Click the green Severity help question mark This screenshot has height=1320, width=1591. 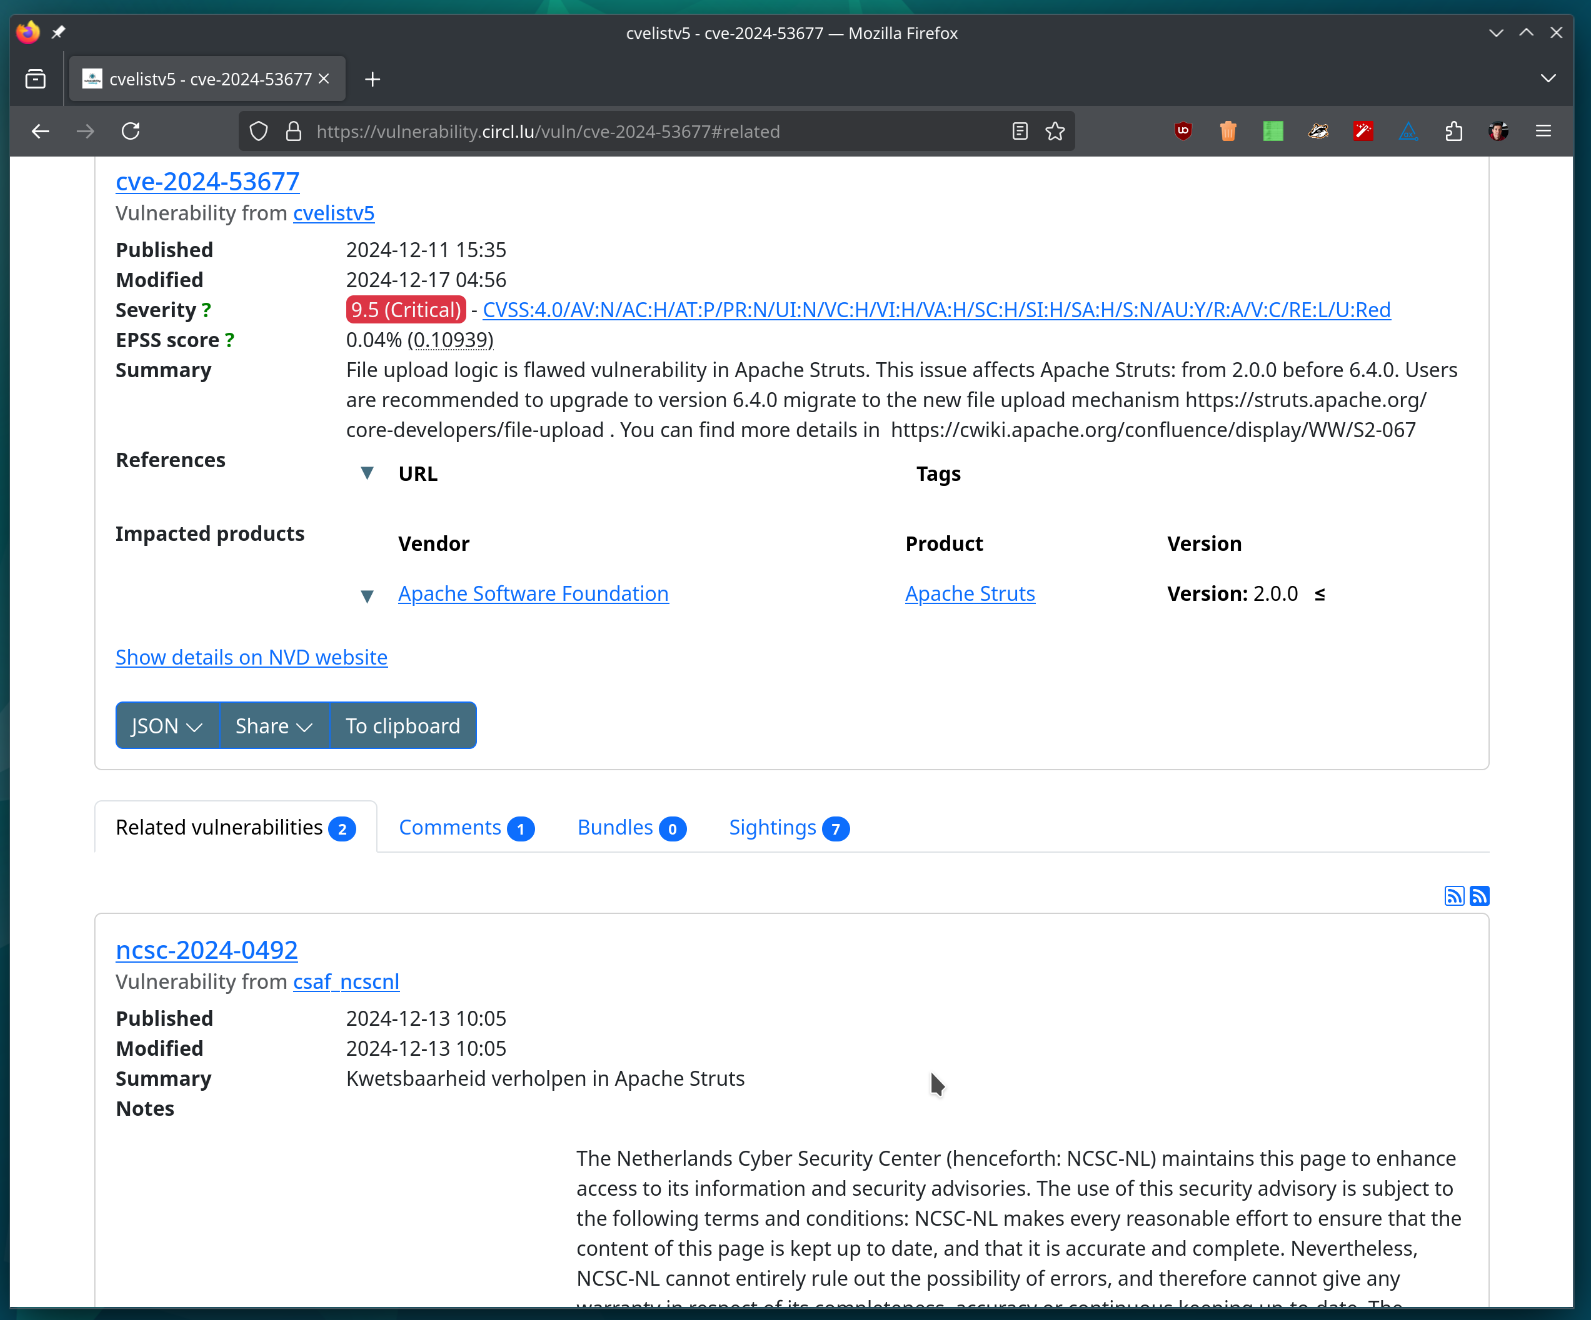pos(206,311)
